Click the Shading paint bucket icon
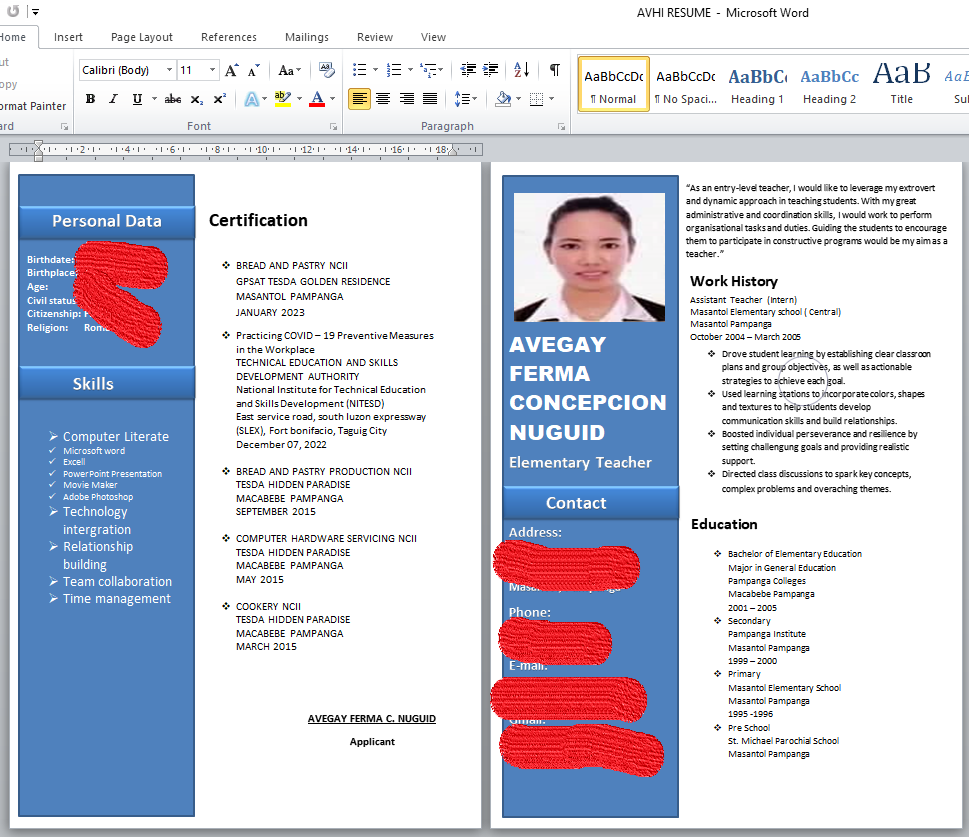Screen dimensions: 969x837 (x=503, y=99)
